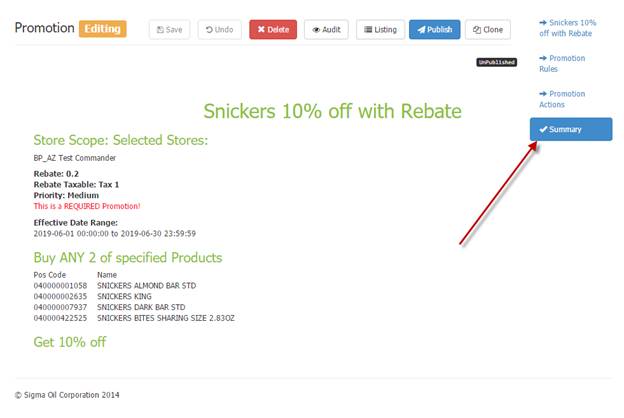Open the Audit view
The width and height of the screenshot is (624, 418).
click(326, 29)
